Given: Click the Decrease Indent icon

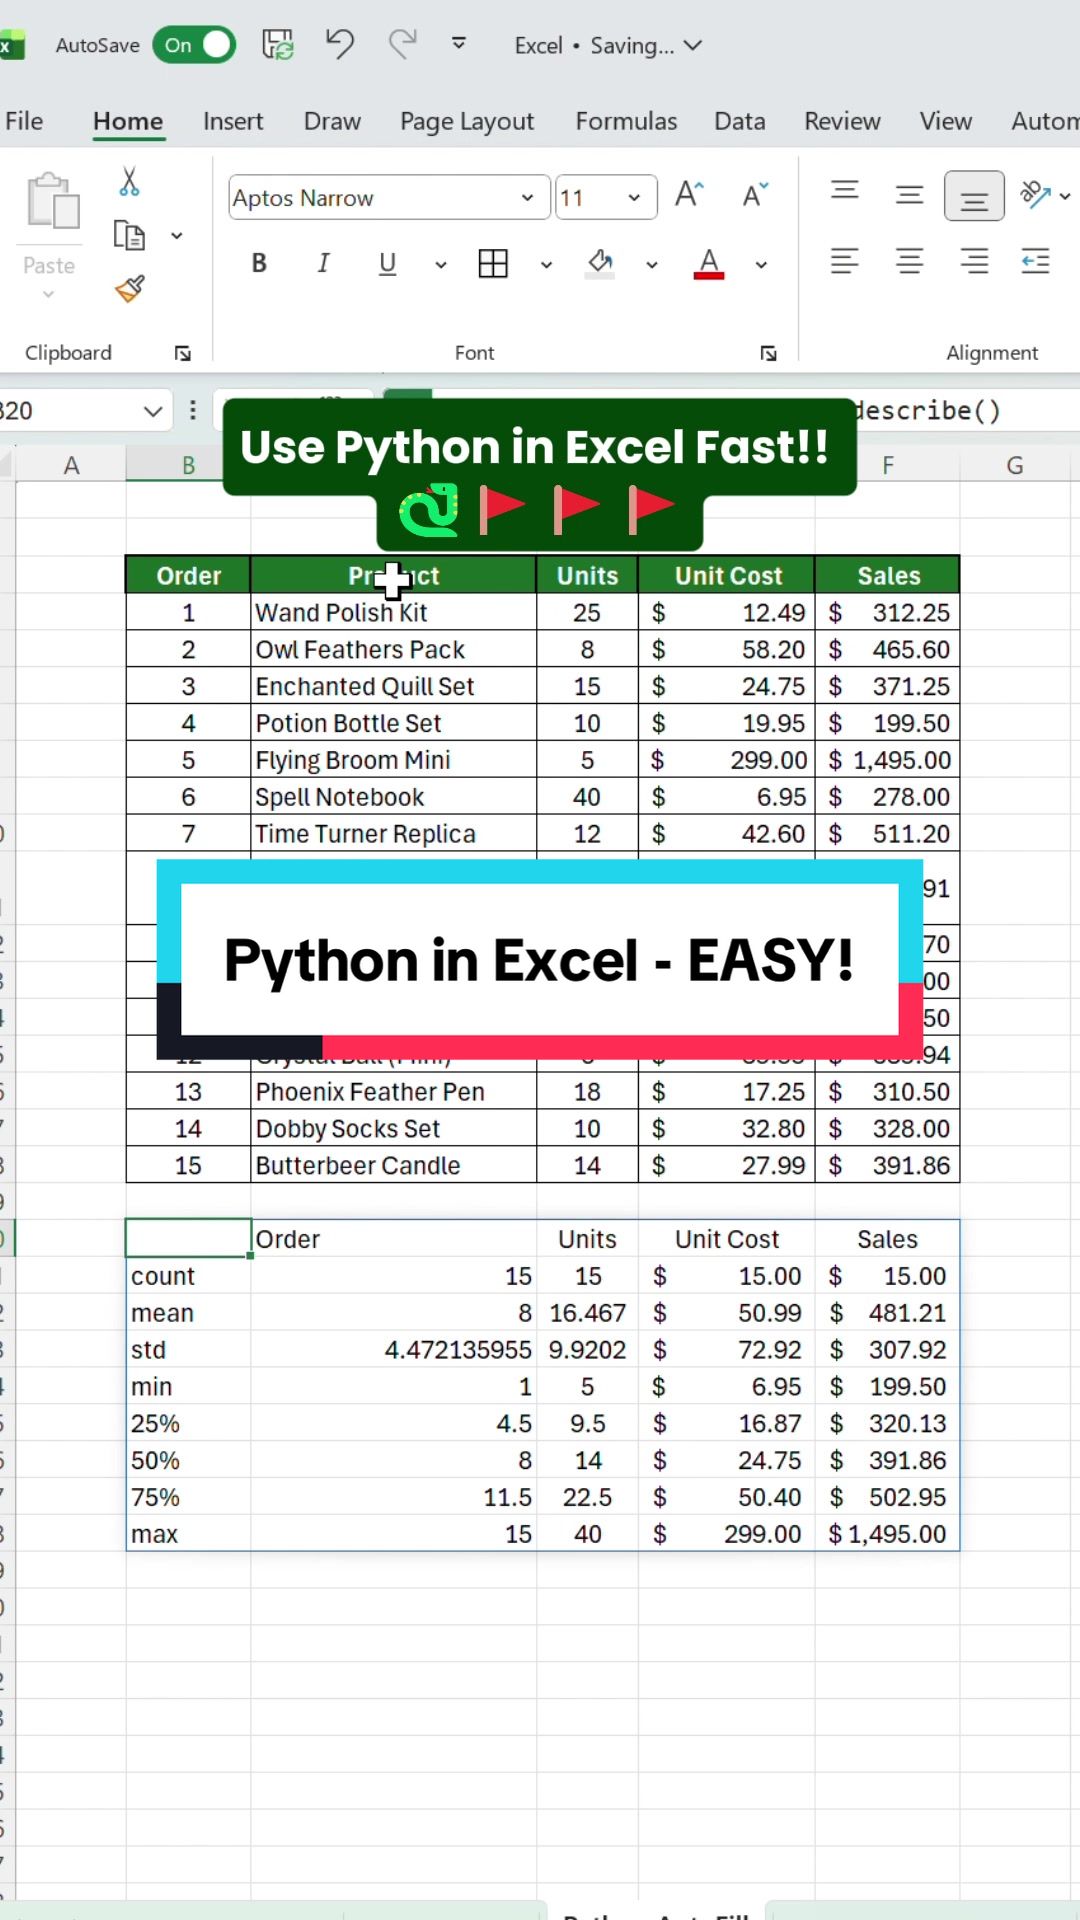Looking at the screenshot, I should pyautogui.click(x=1036, y=262).
